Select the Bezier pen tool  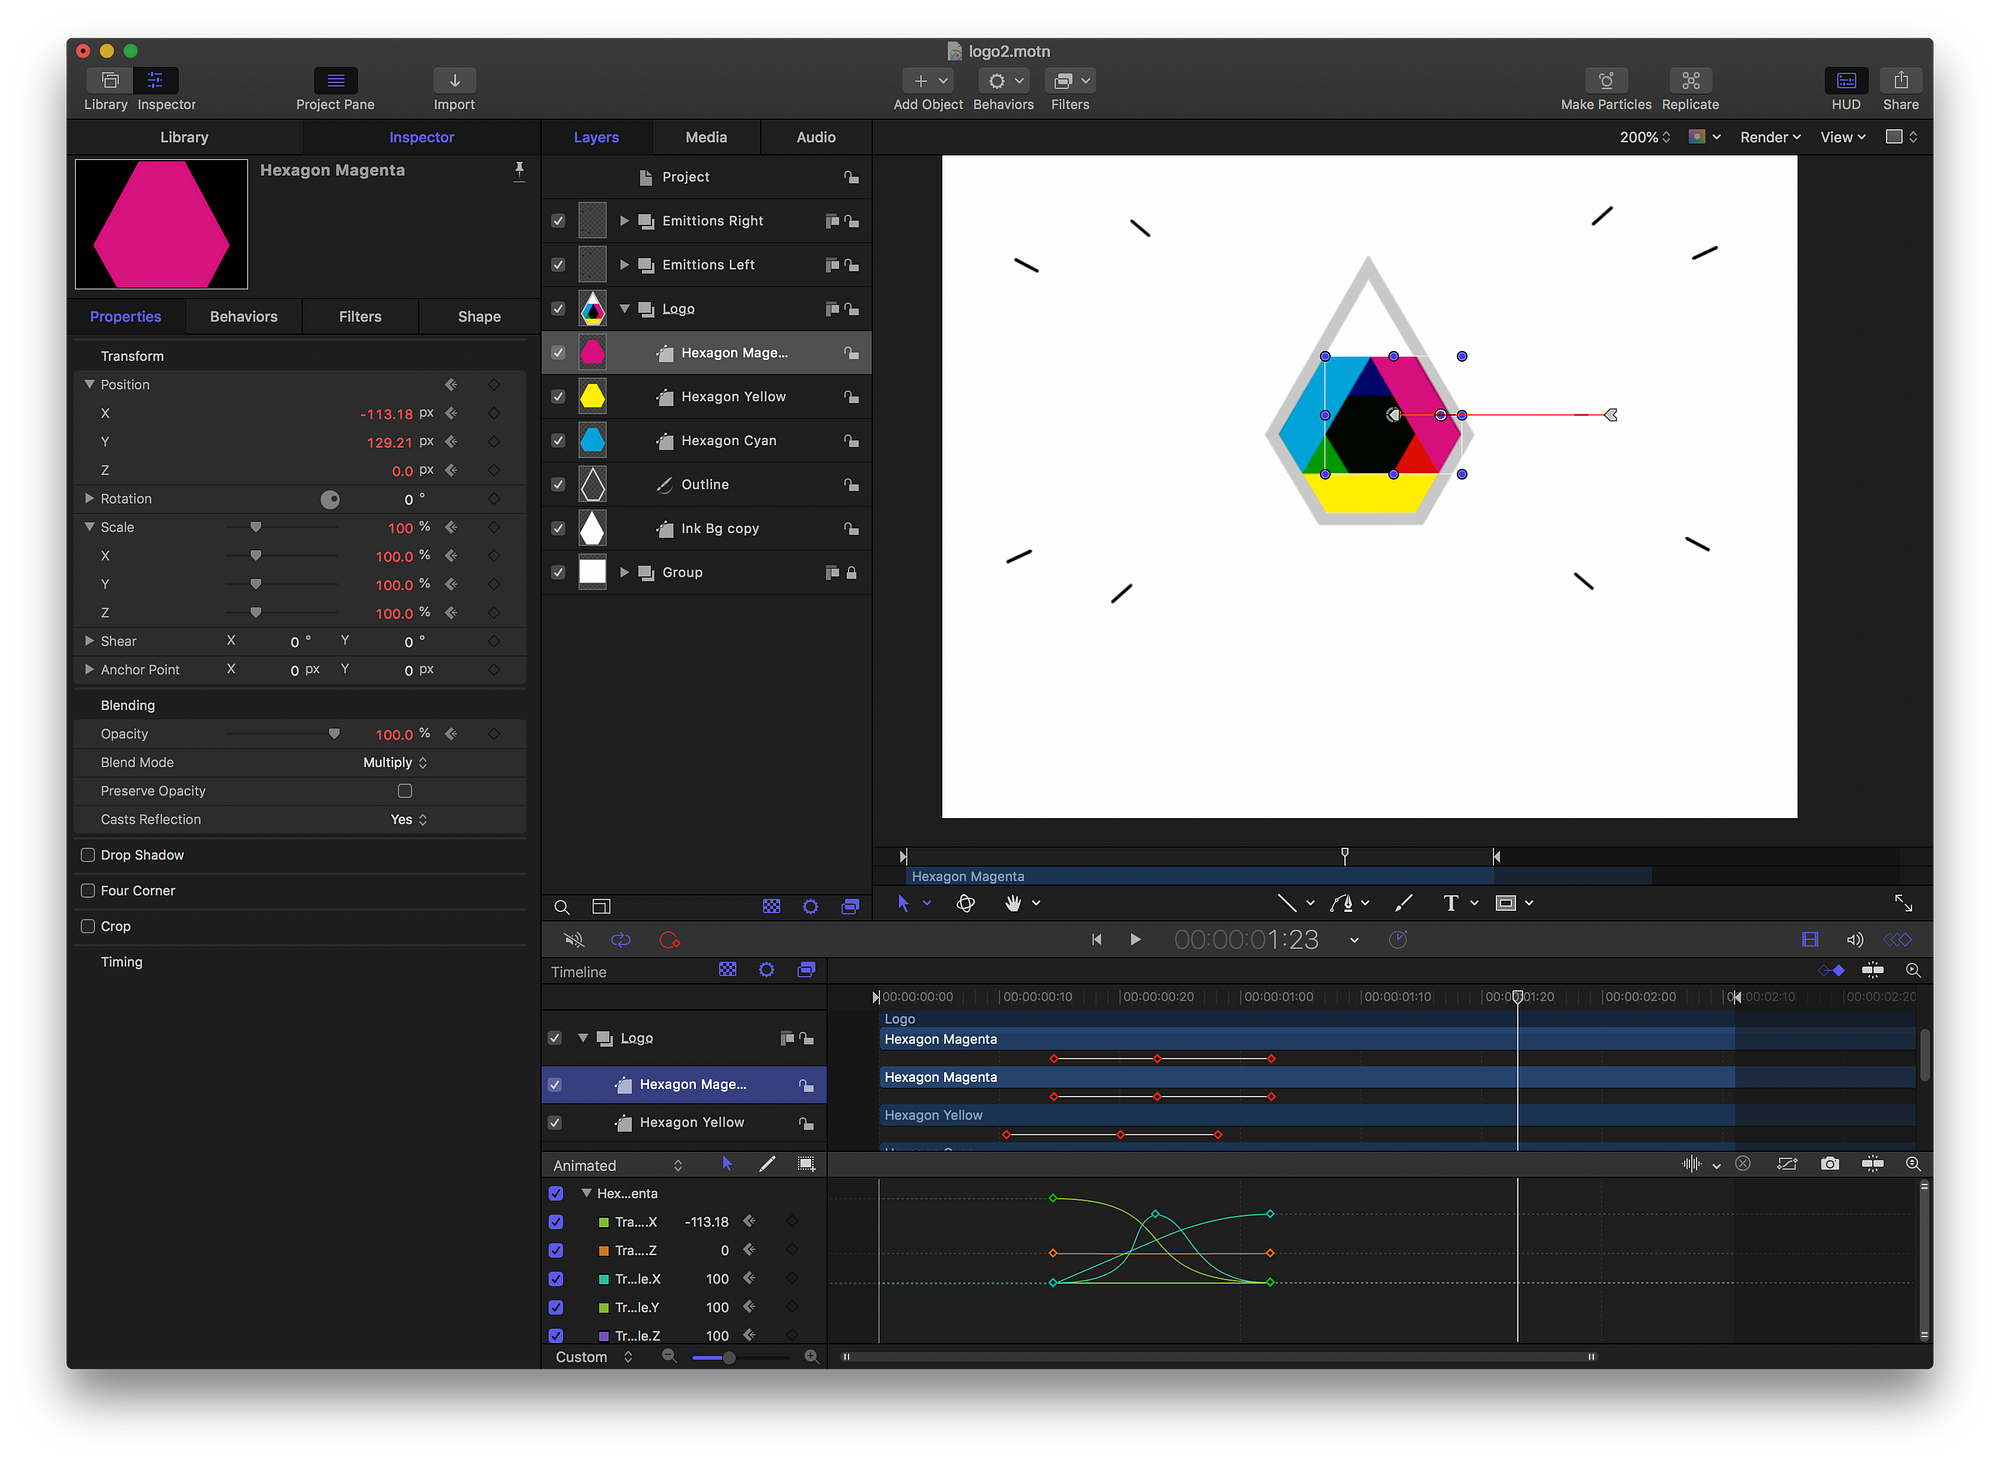point(1342,903)
